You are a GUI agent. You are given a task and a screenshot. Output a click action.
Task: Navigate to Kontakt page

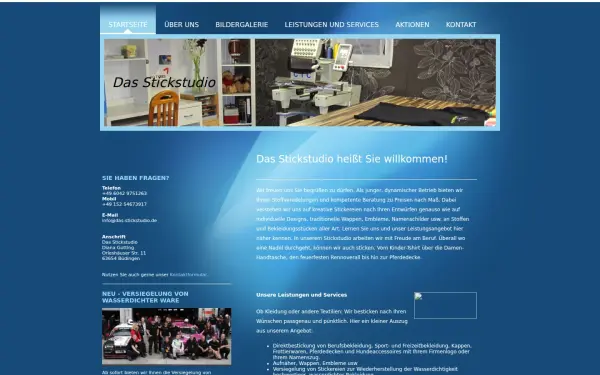pos(461,24)
